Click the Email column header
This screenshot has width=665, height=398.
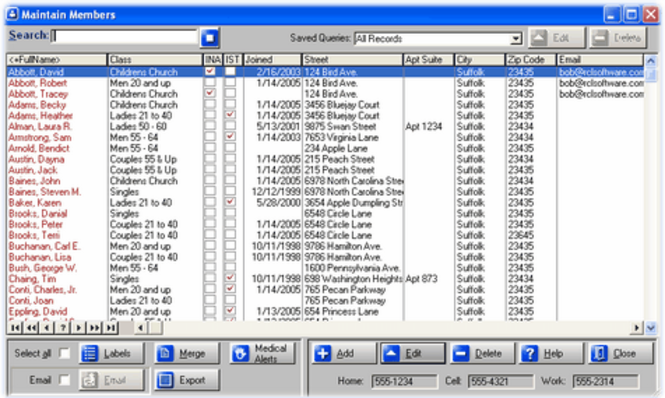coord(600,60)
